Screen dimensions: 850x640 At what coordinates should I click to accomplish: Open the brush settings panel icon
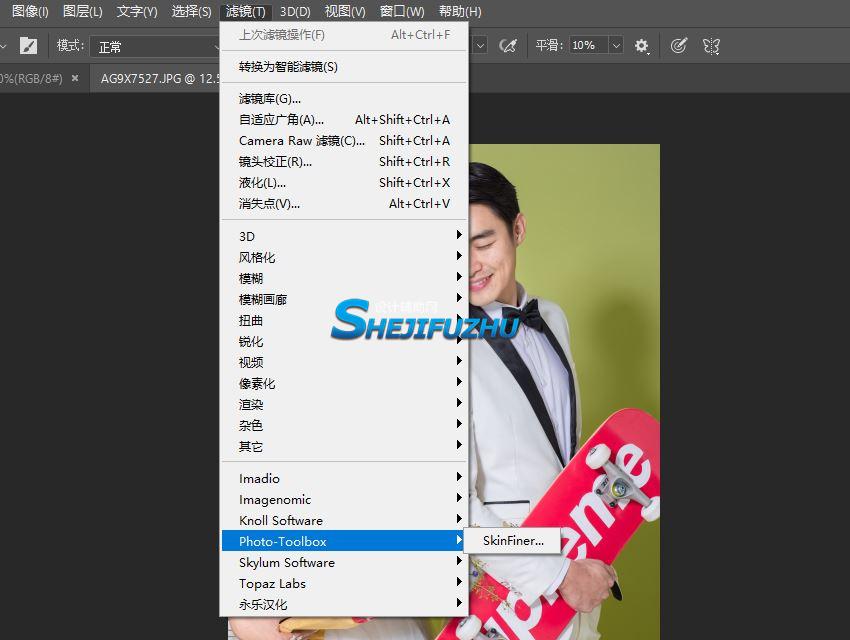(x=28, y=46)
